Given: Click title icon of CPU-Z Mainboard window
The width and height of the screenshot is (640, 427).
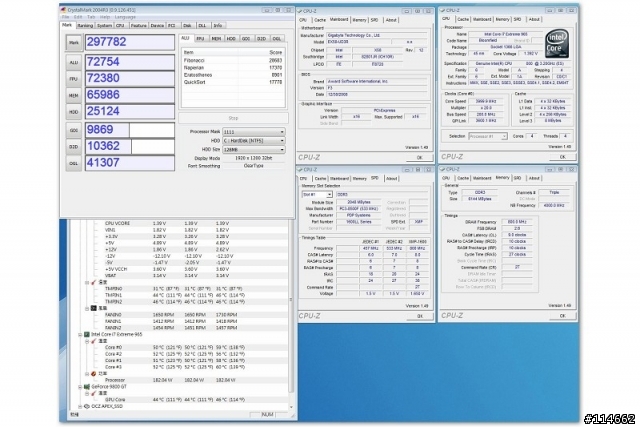Looking at the screenshot, I should (300, 11).
